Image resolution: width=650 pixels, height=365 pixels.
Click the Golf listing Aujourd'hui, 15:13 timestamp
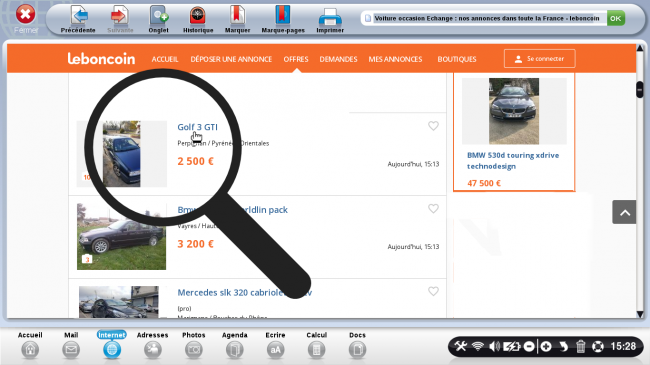(413, 164)
